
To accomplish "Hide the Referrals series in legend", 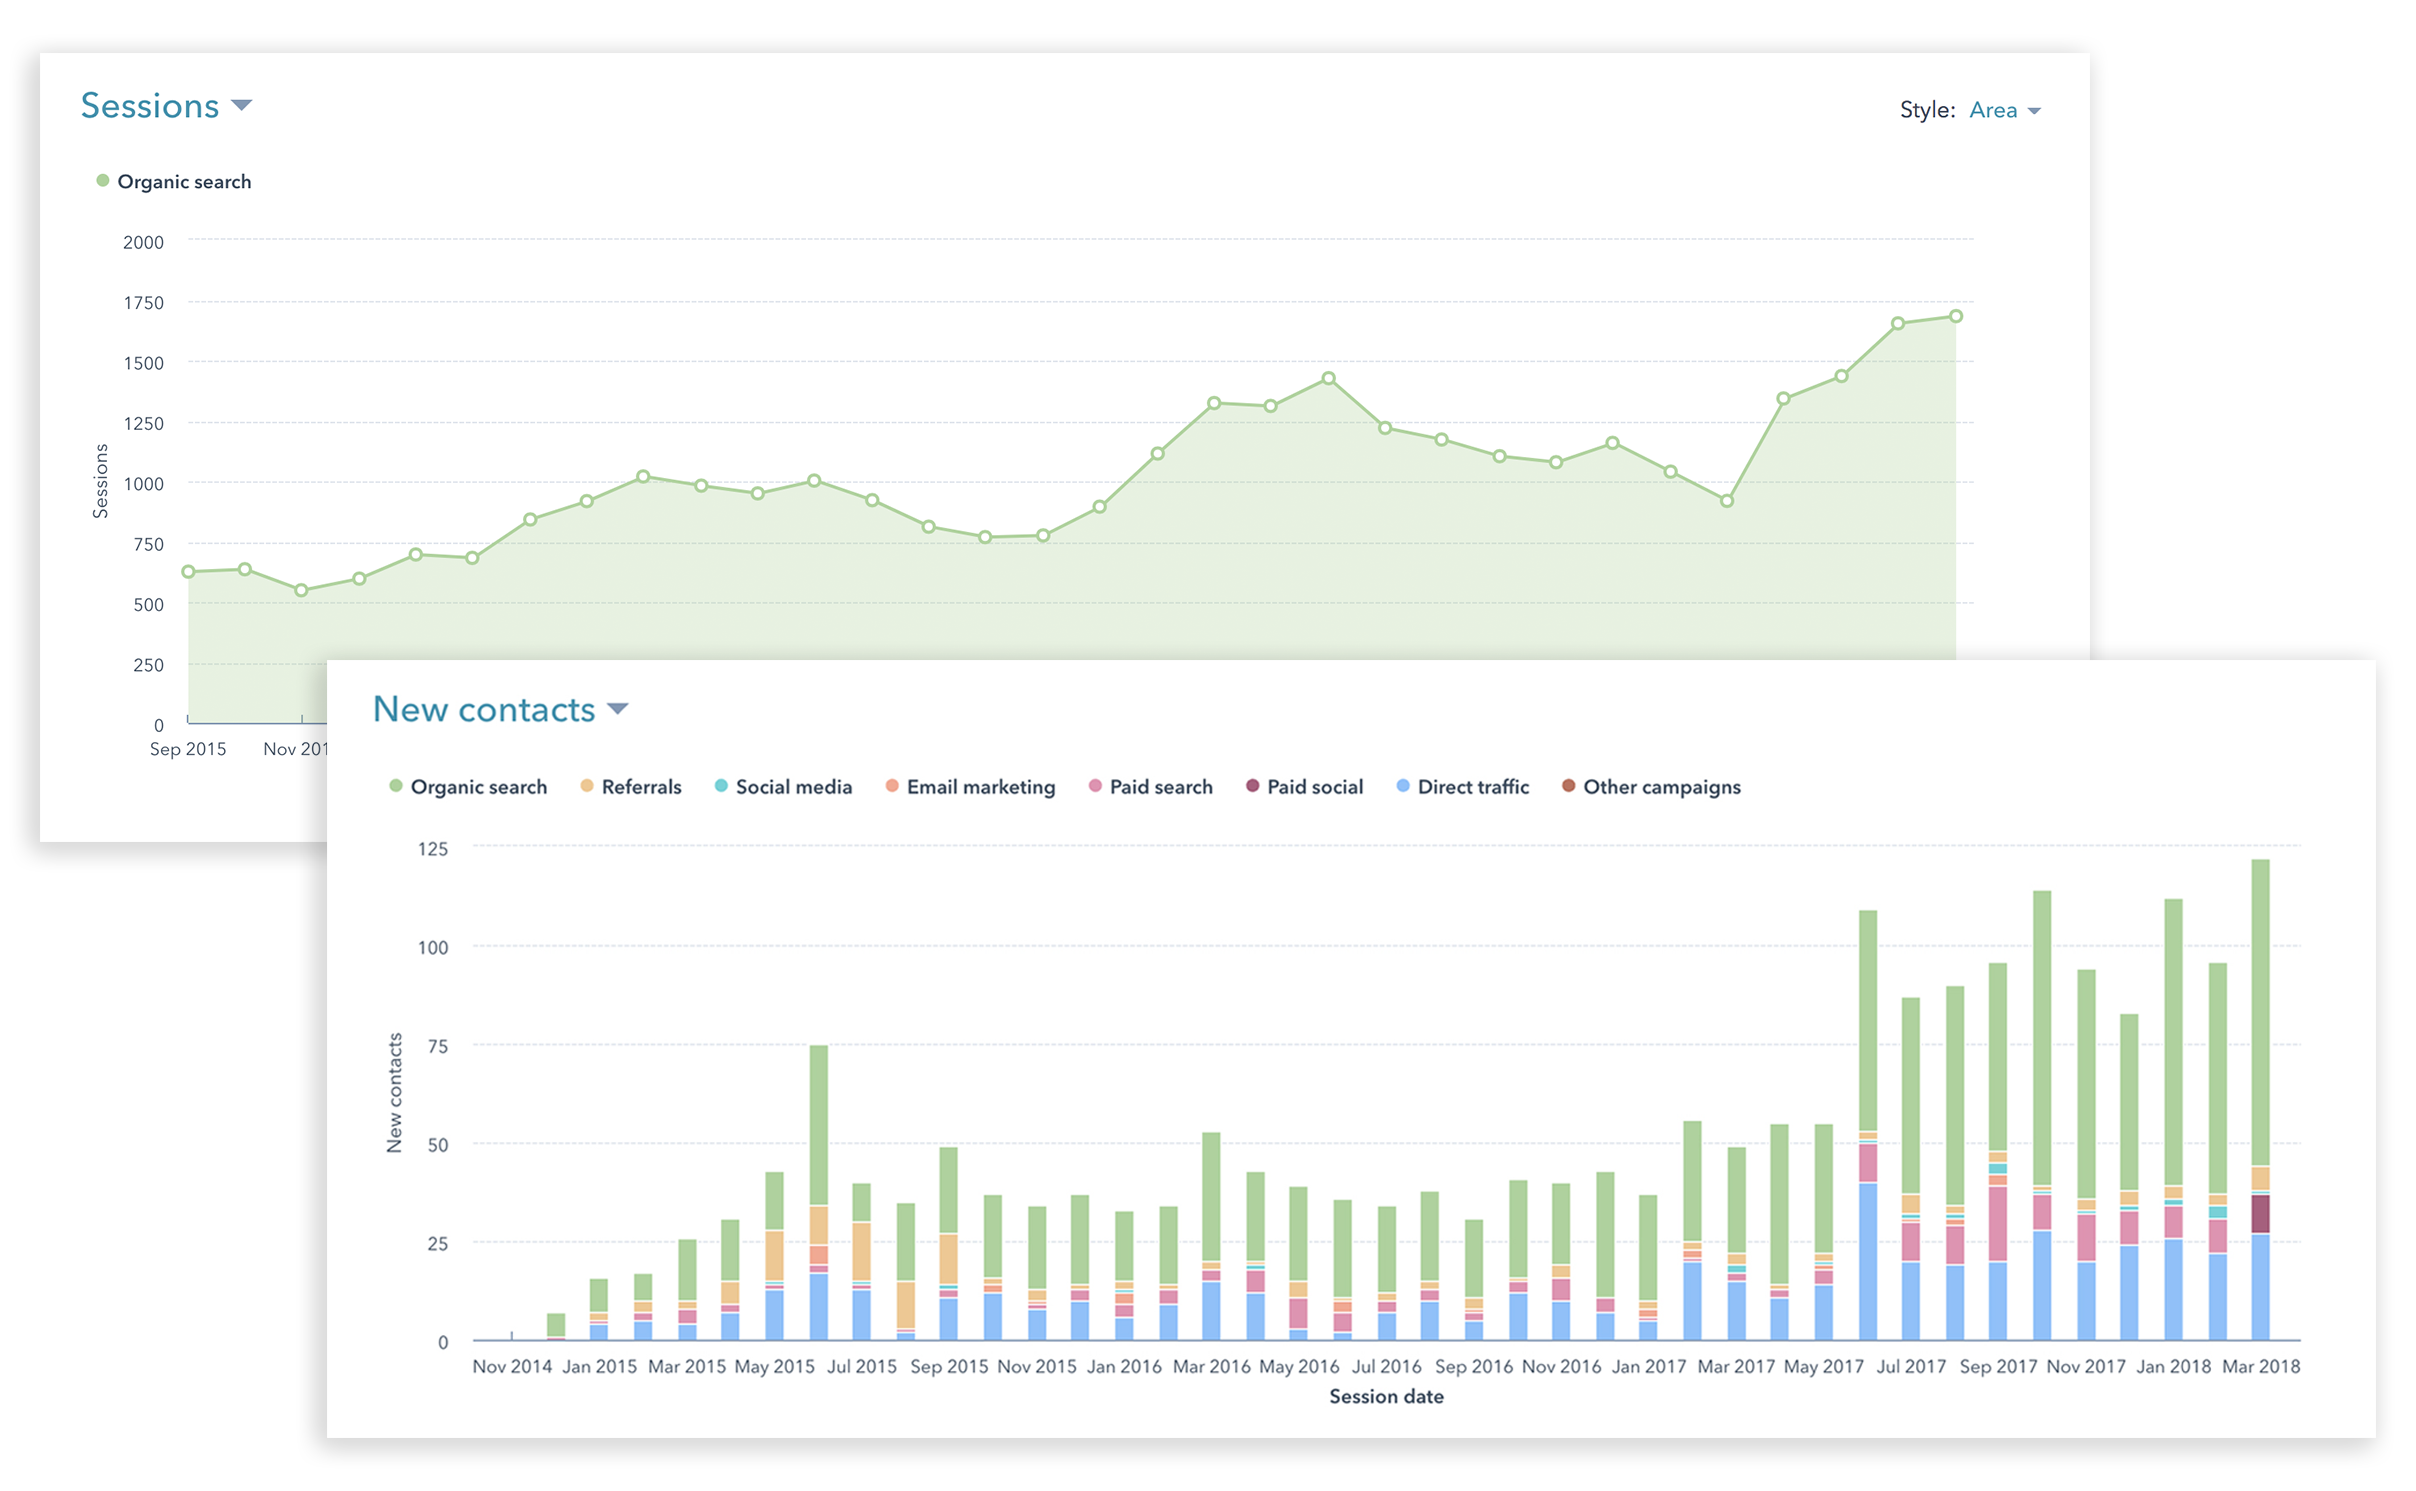I will pos(640,787).
